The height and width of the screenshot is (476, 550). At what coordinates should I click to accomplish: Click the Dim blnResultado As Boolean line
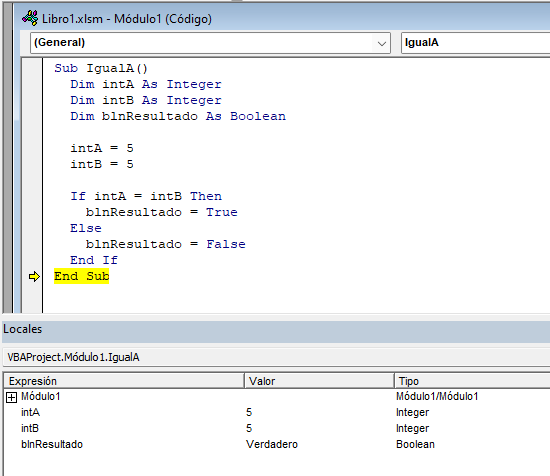pos(178,116)
